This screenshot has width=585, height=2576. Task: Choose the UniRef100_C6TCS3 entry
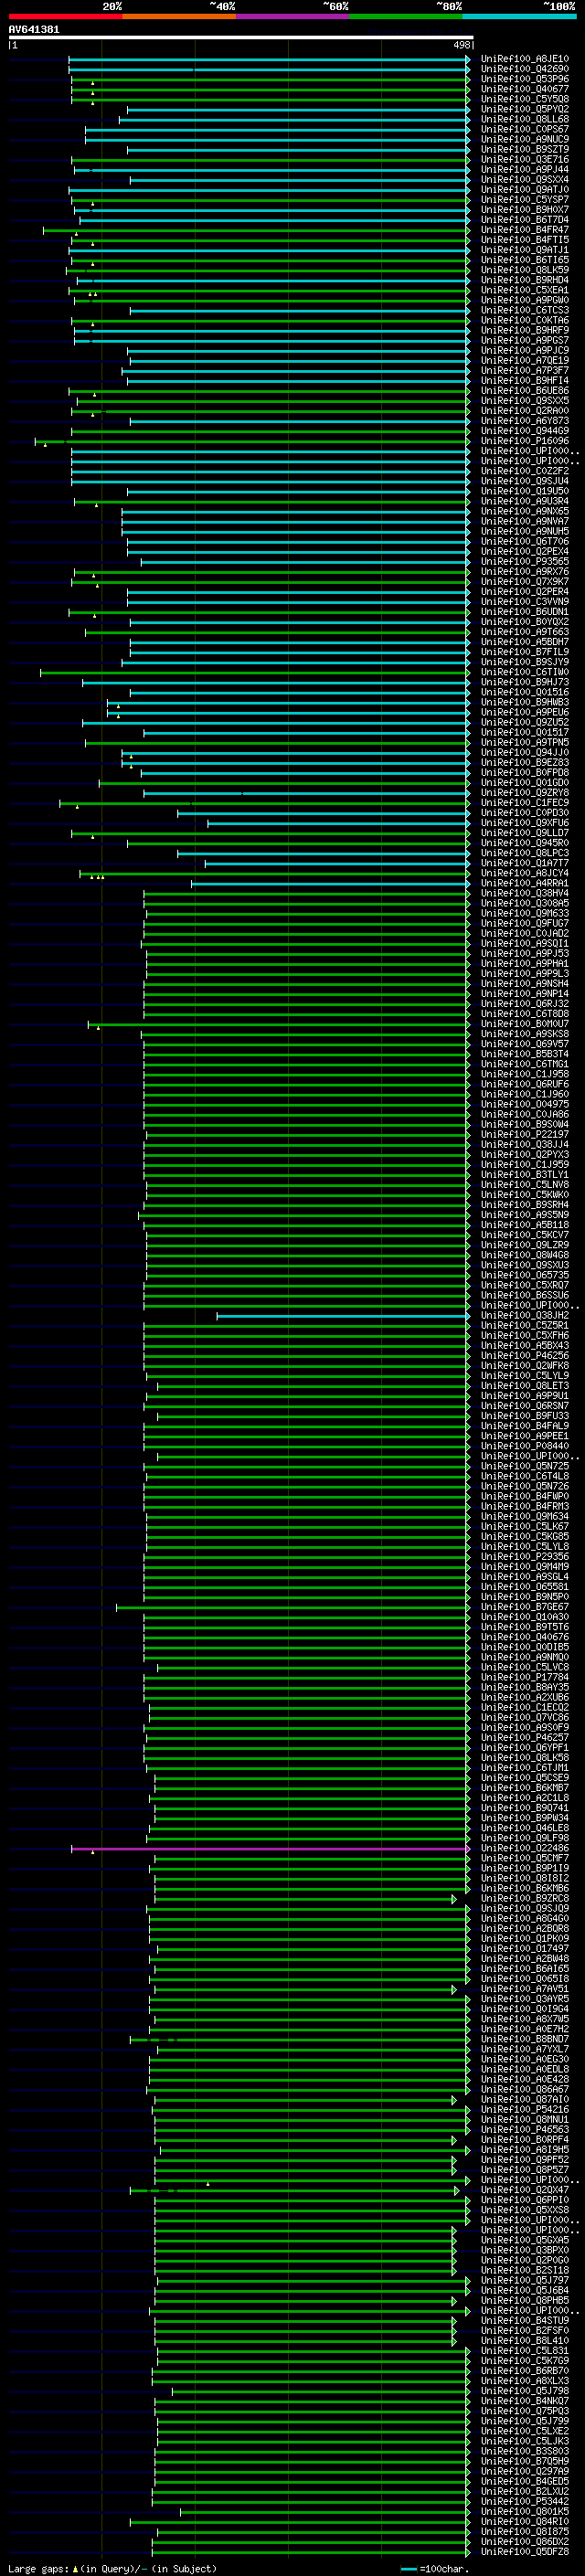pyautogui.click(x=525, y=310)
